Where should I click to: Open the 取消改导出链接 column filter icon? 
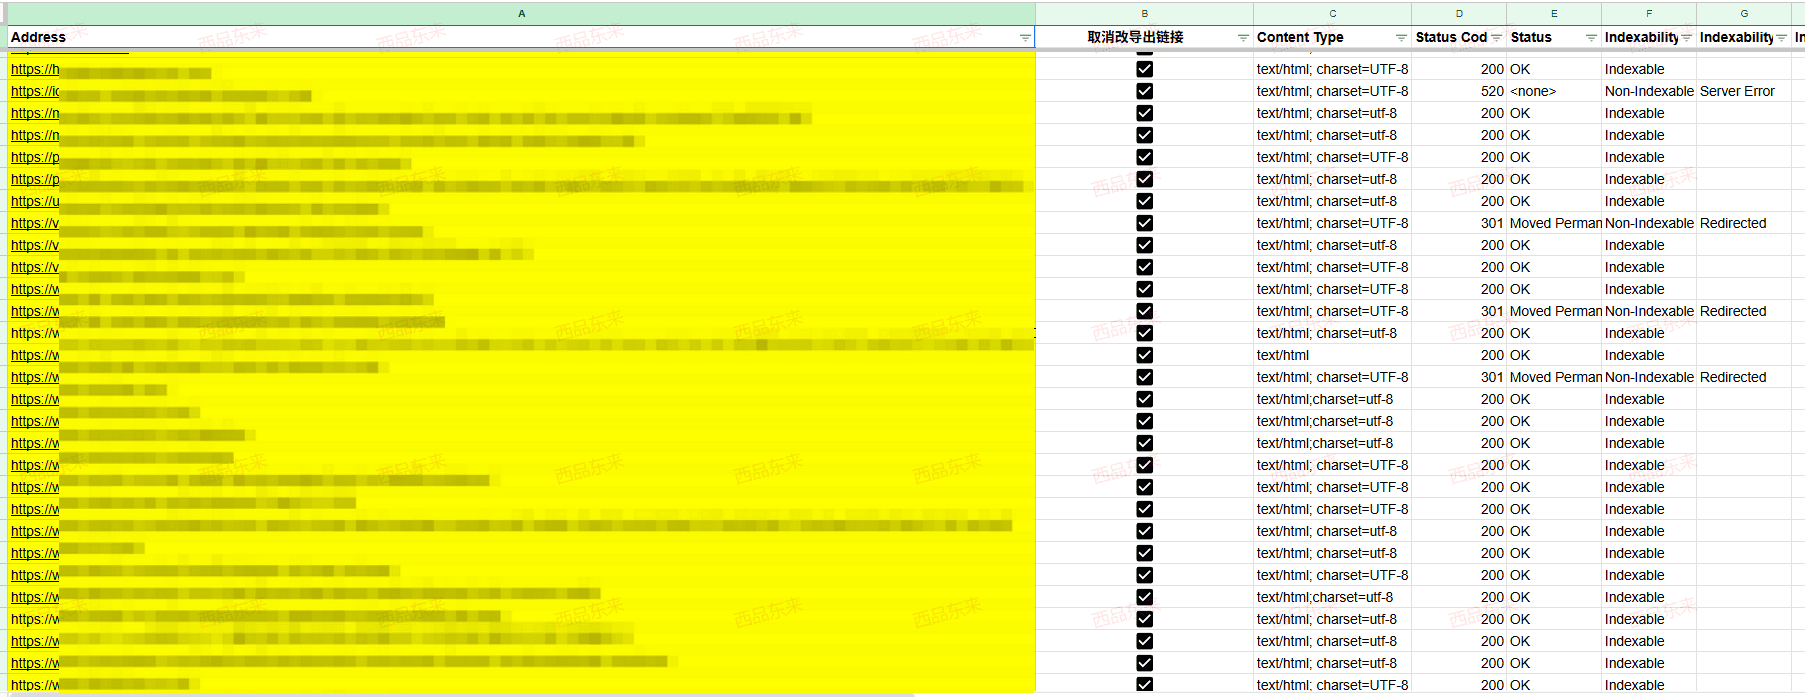pos(1243,38)
